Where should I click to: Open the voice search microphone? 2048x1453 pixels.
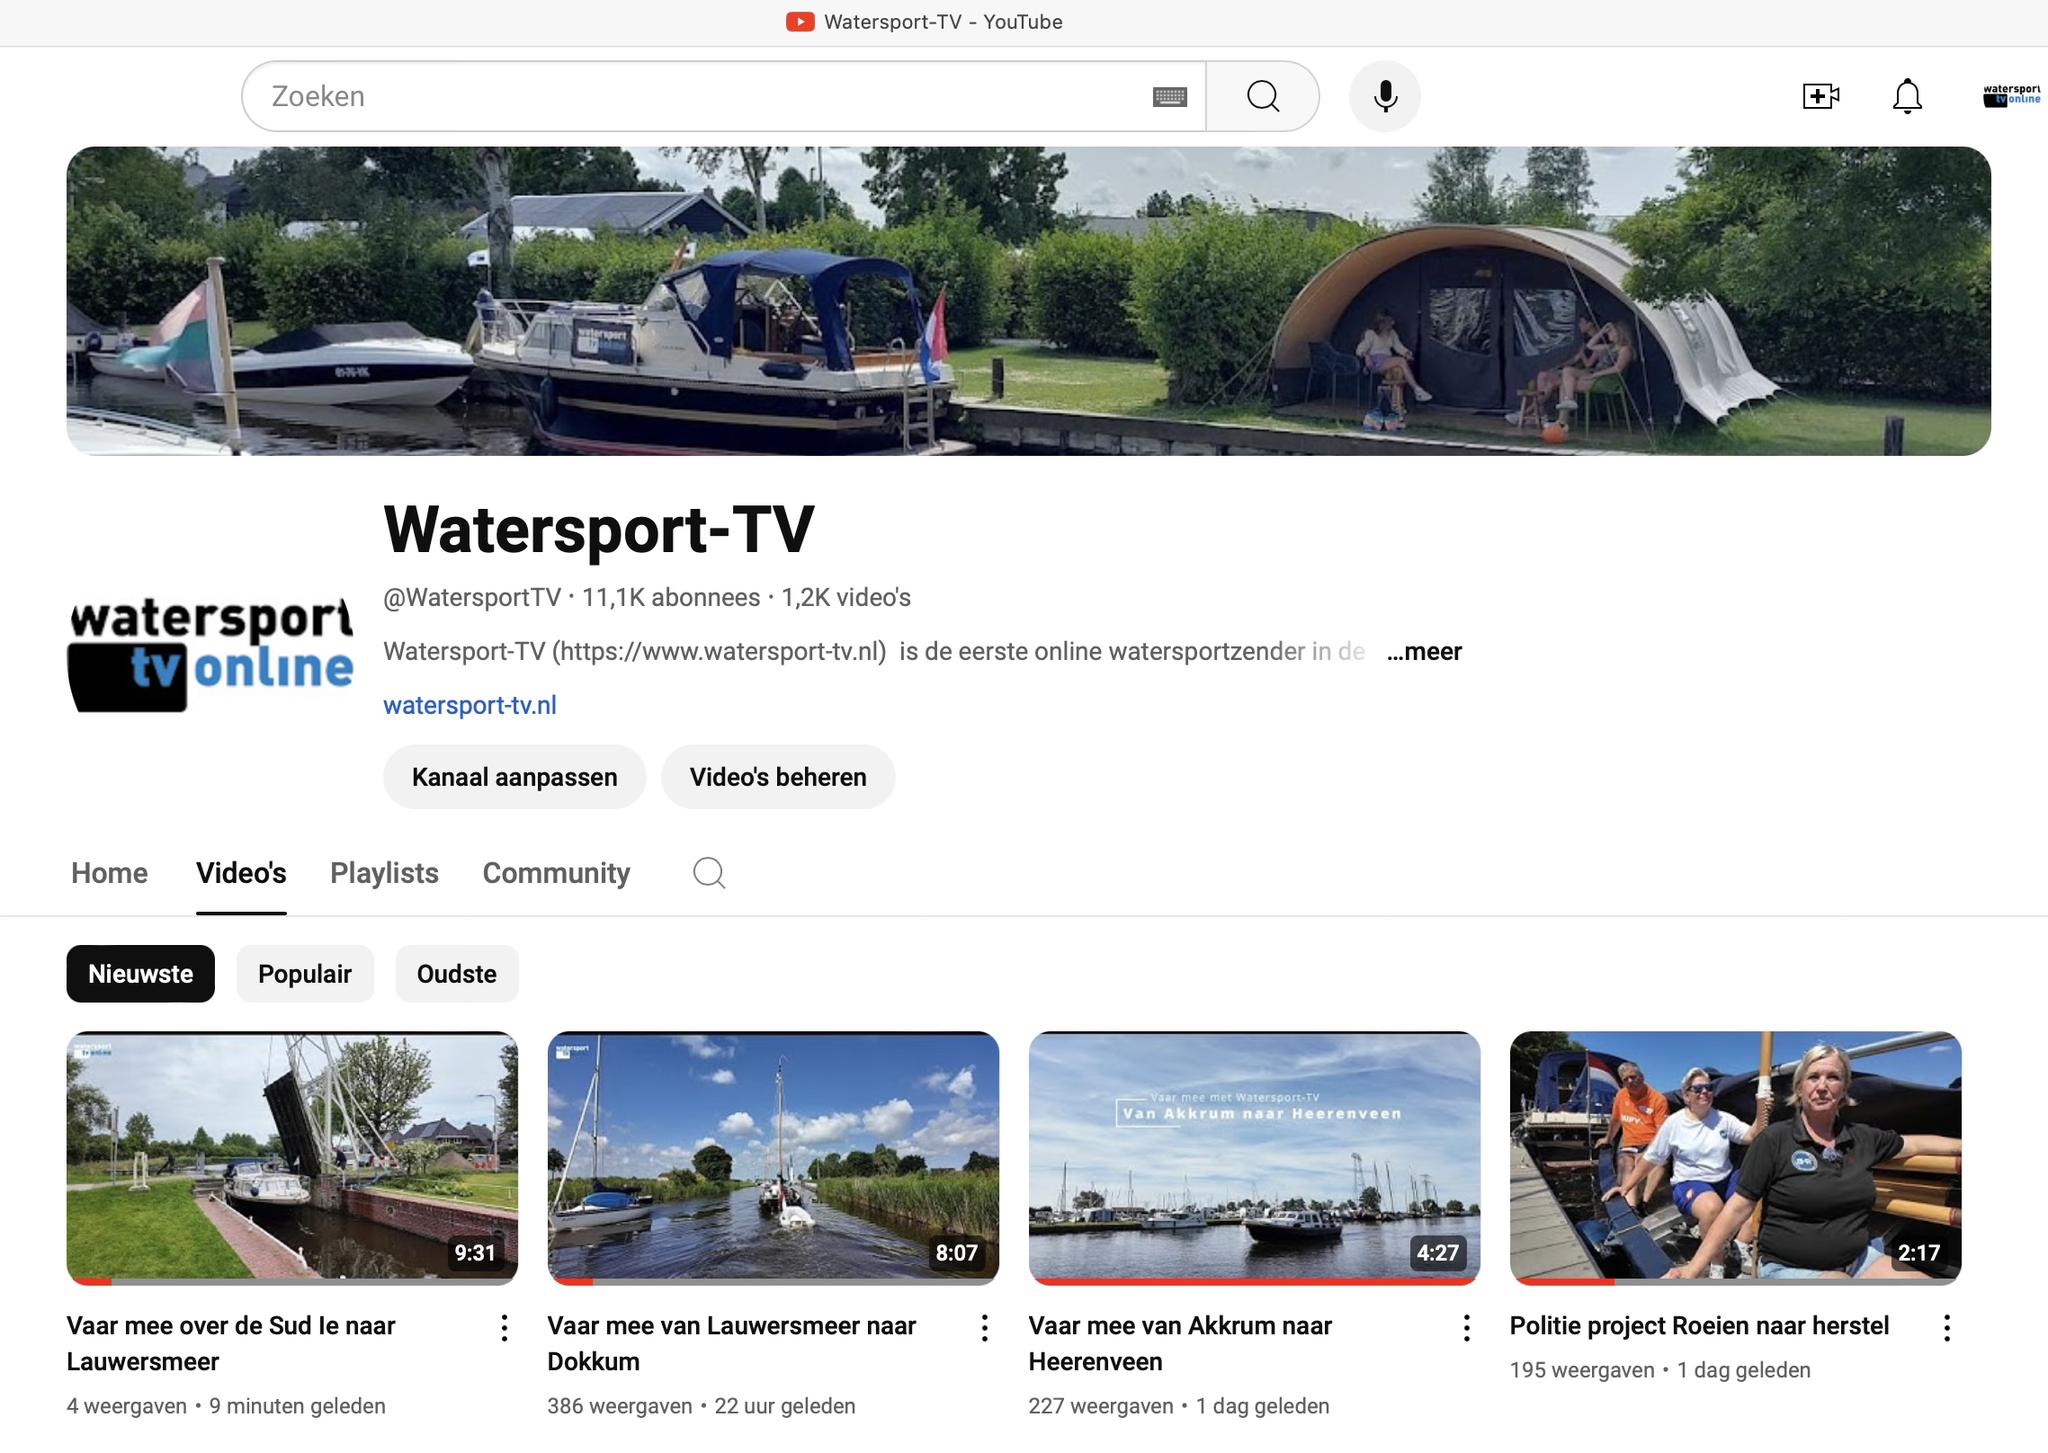1385,96
